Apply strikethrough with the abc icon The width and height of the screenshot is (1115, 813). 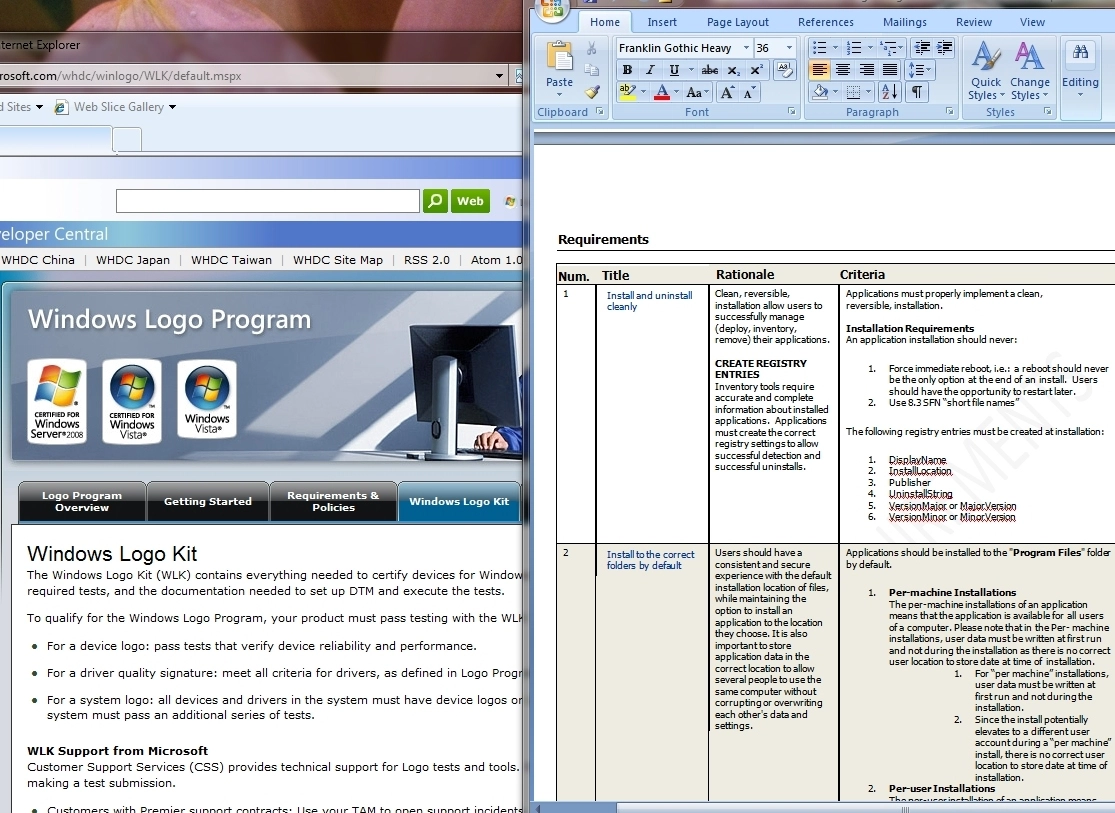pos(709,70)
